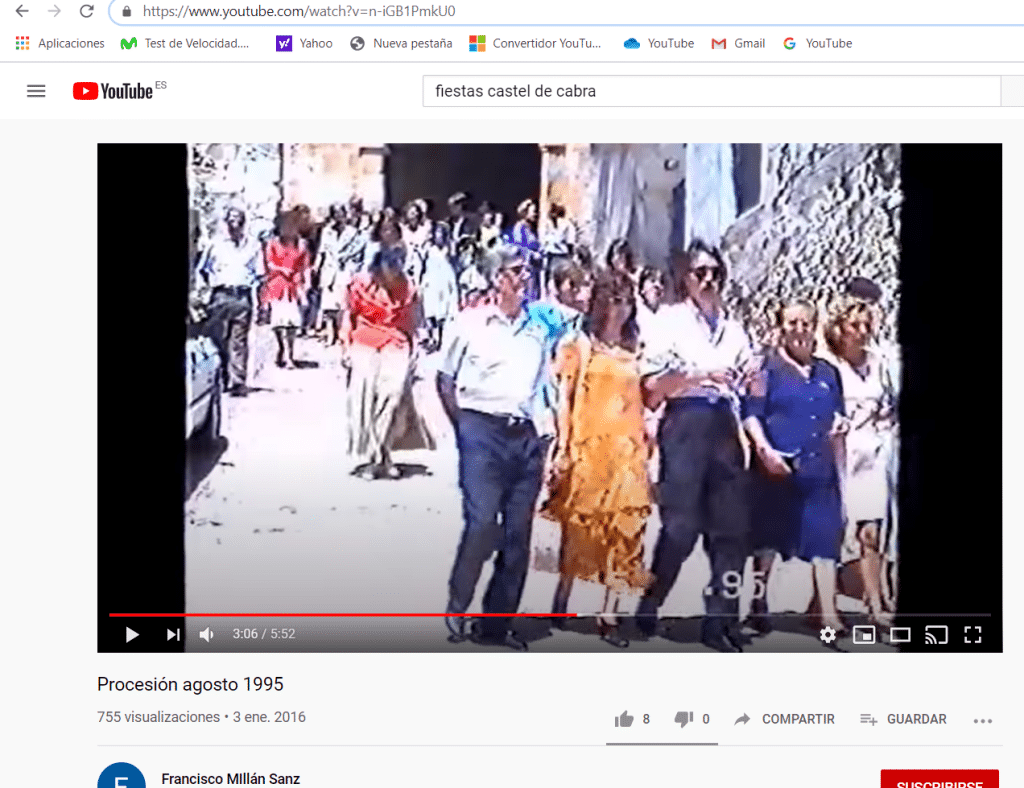Go to the YouTube home logo
The height and width of the screenshot is (788, 1024).
point(112,91)
